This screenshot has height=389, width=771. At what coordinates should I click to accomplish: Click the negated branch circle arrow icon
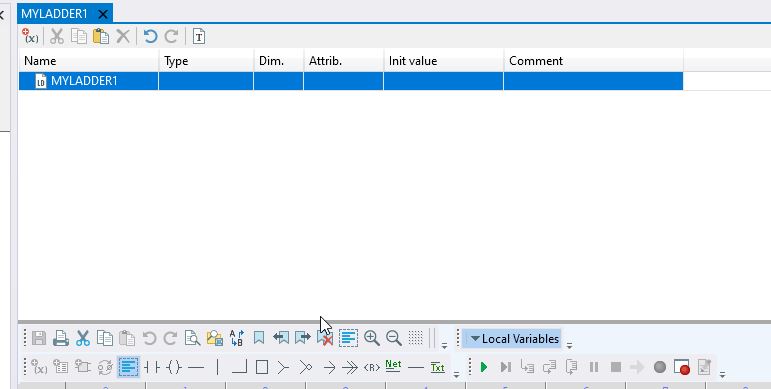click(305, 367)
